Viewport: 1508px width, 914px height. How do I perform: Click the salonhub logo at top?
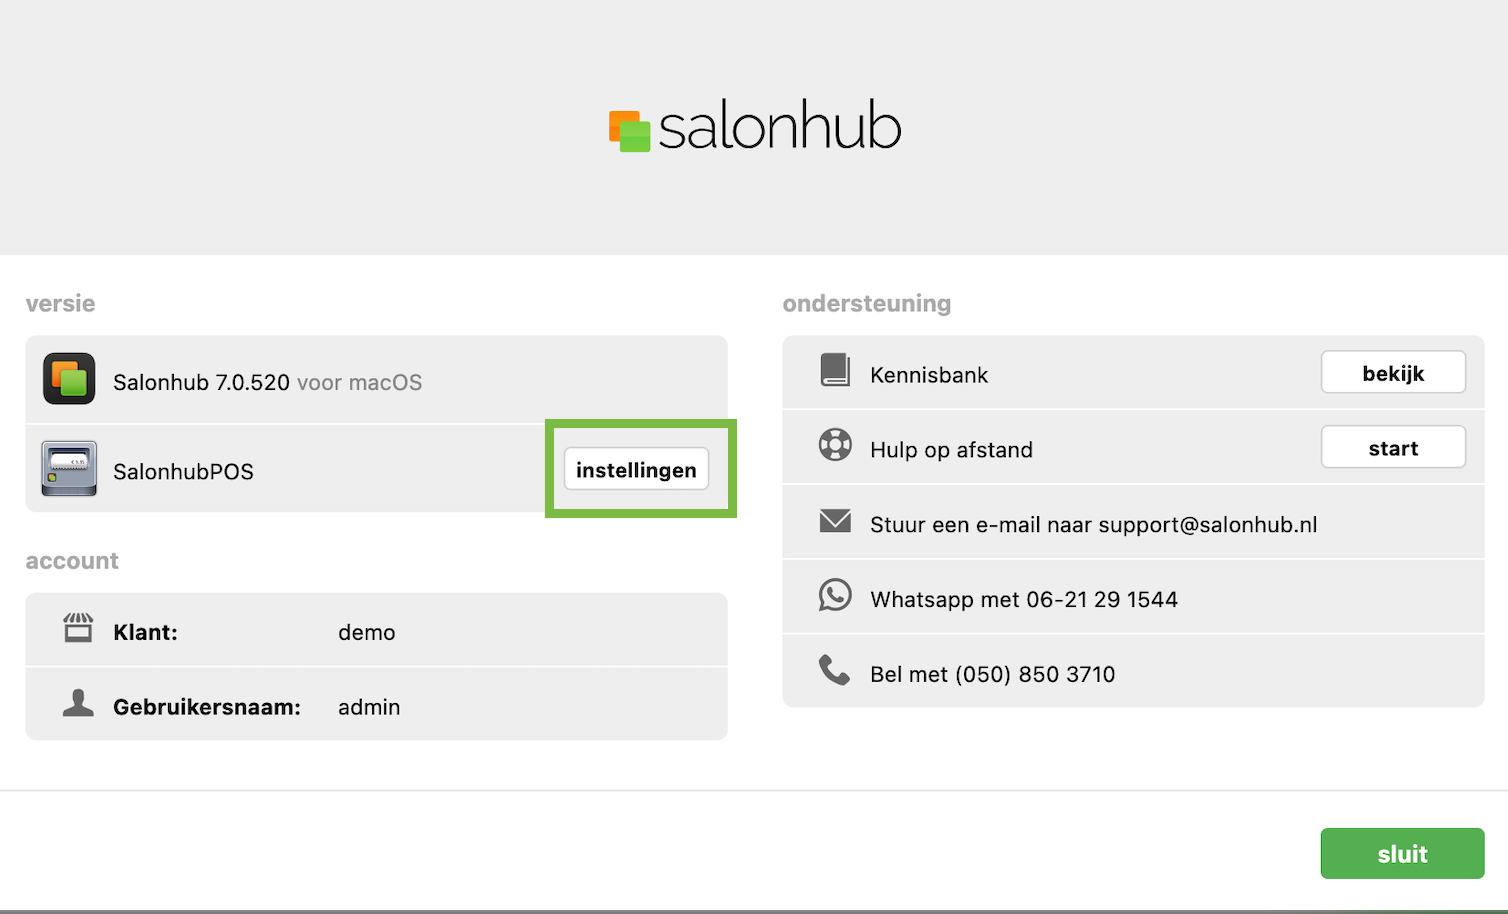pyautogui.click(x=755, y=126)
